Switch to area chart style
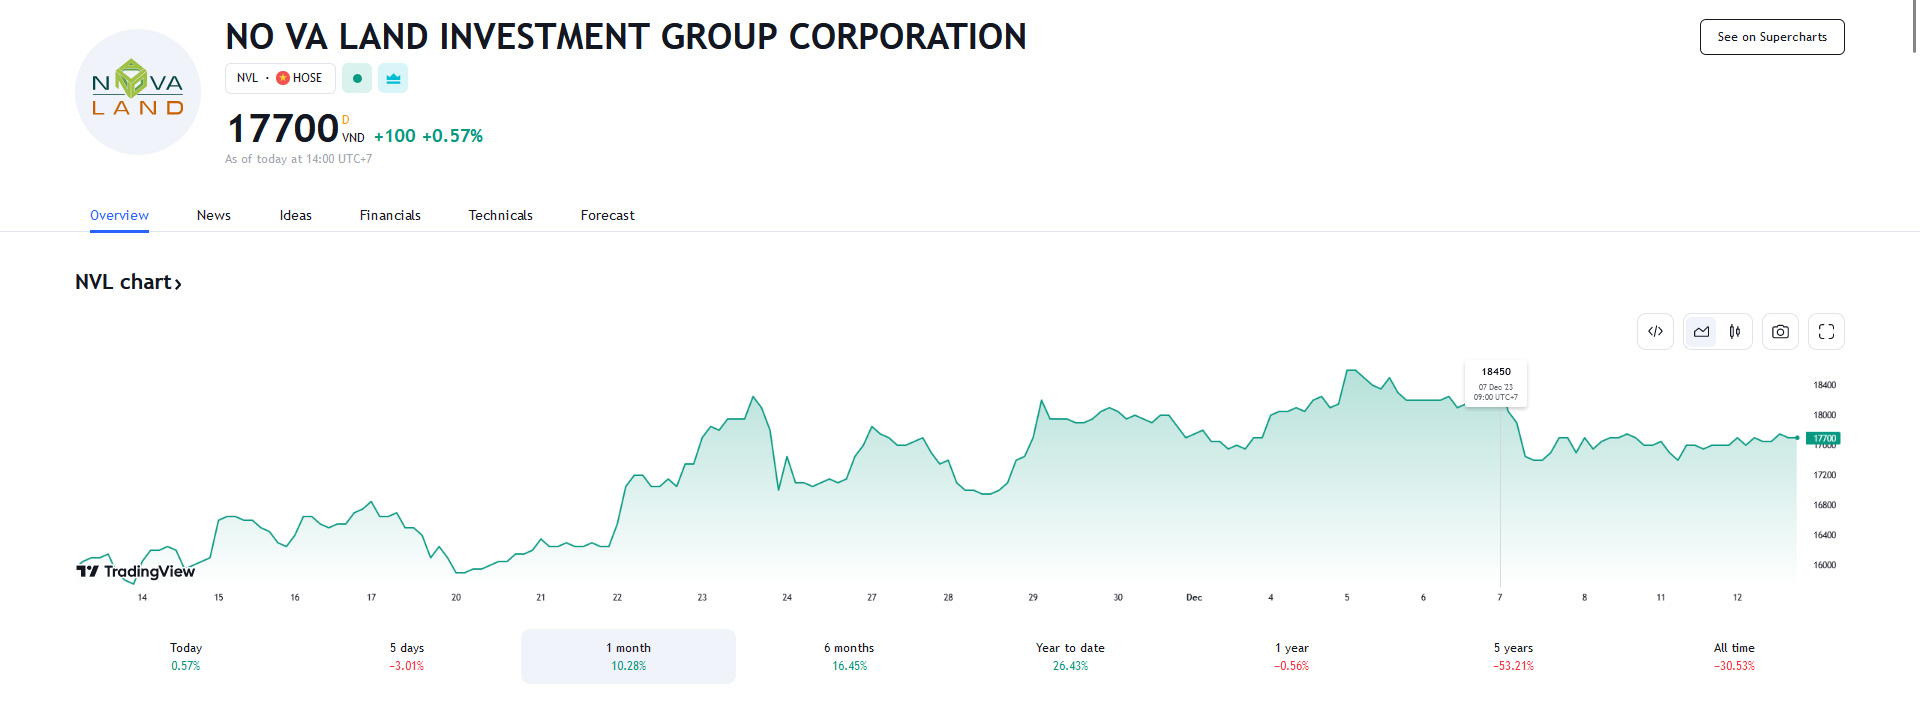Screen dimensions: 1920x718 (1701, 332)
